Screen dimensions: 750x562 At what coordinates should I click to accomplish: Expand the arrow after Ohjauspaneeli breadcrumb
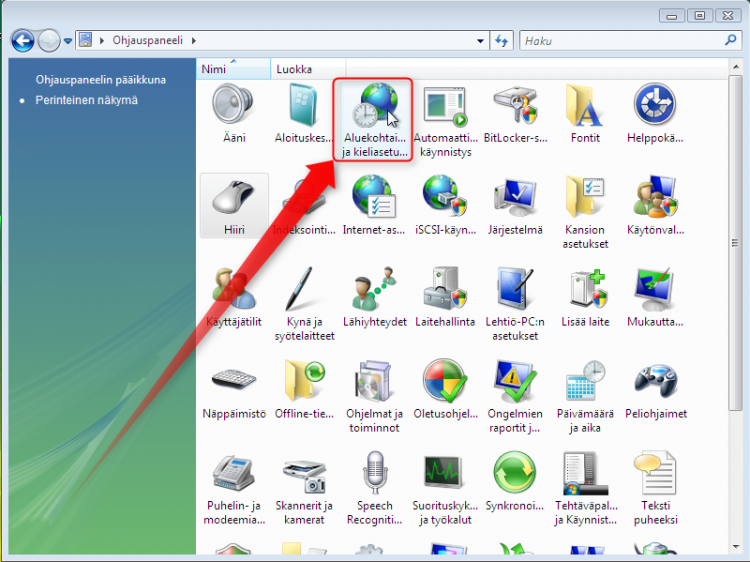[194, 41]
